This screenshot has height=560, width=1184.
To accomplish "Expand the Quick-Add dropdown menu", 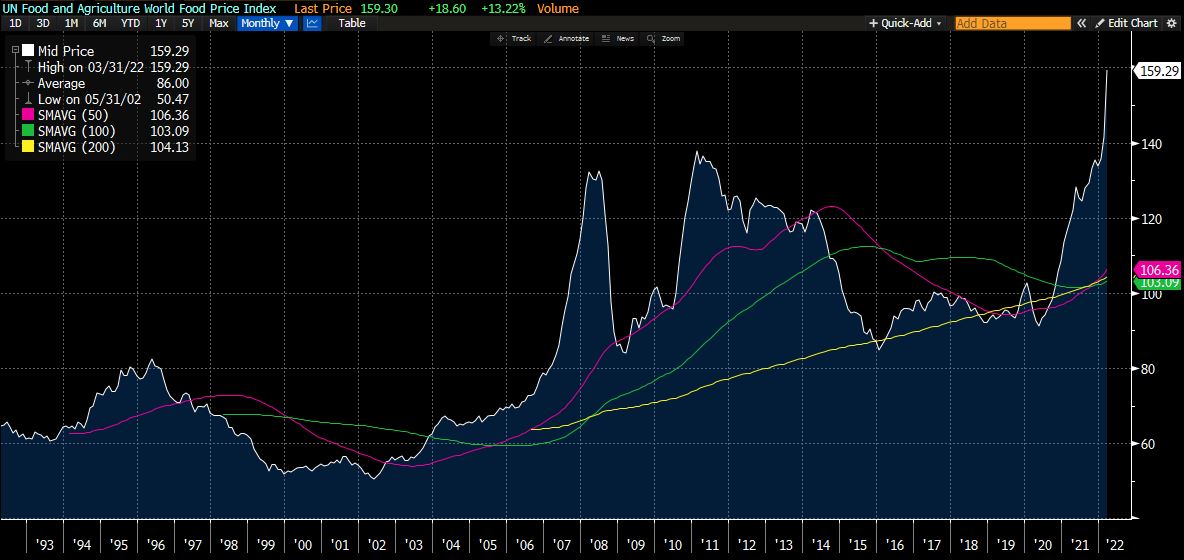I will [906, 23].
